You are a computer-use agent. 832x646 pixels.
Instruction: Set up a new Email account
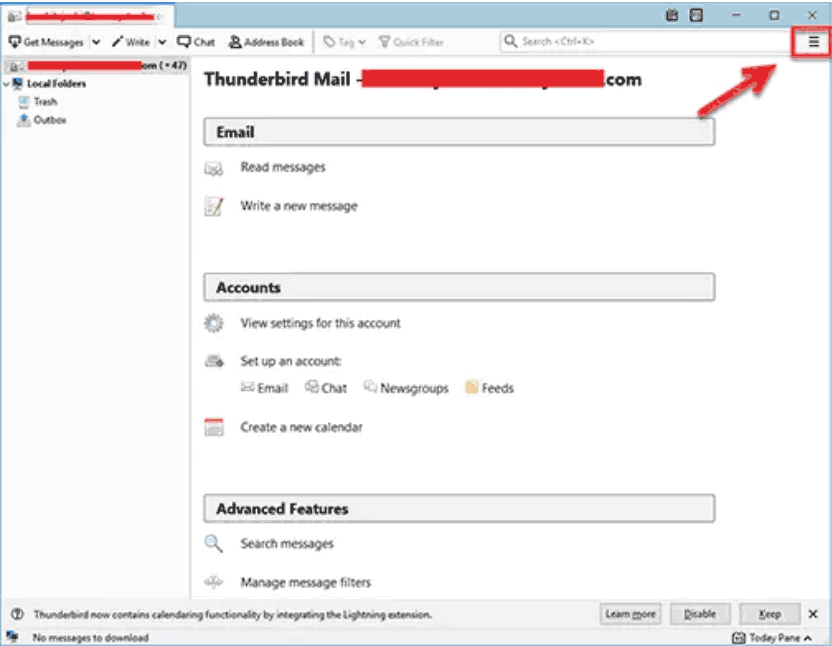(264, 388)
